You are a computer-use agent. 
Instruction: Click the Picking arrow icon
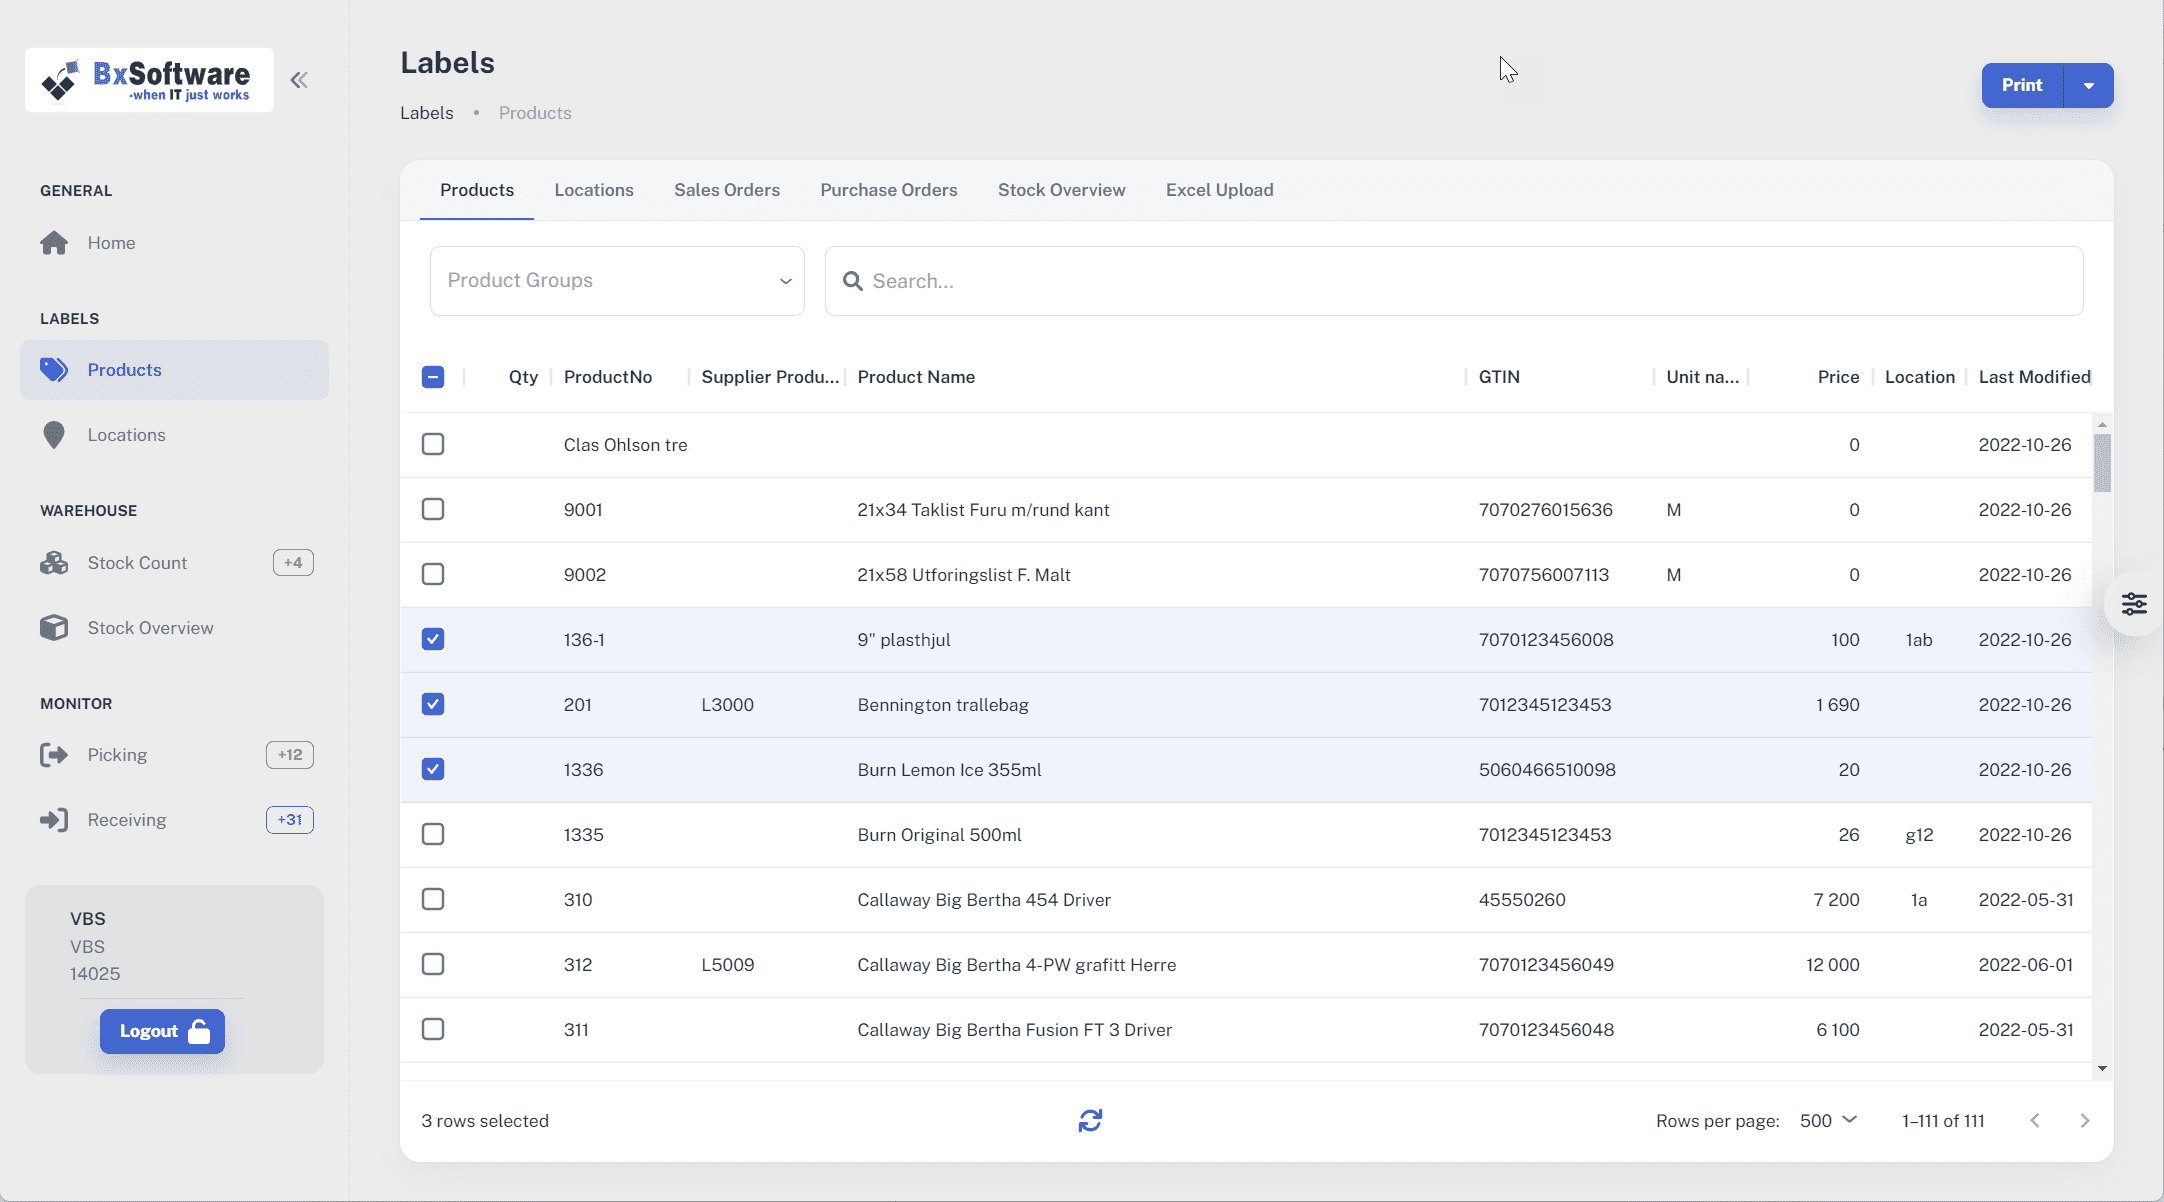(54, 755)
